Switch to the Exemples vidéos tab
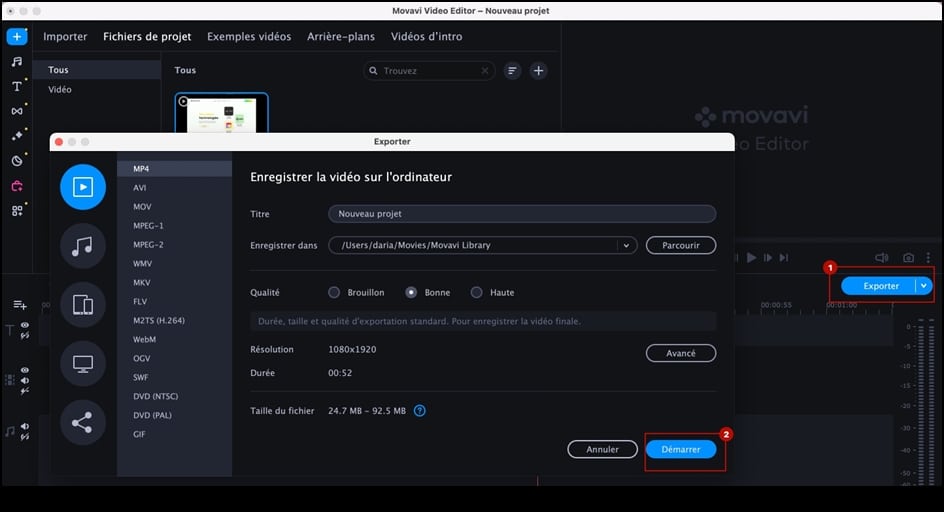 pyautogui.click(x=249, y=37)
